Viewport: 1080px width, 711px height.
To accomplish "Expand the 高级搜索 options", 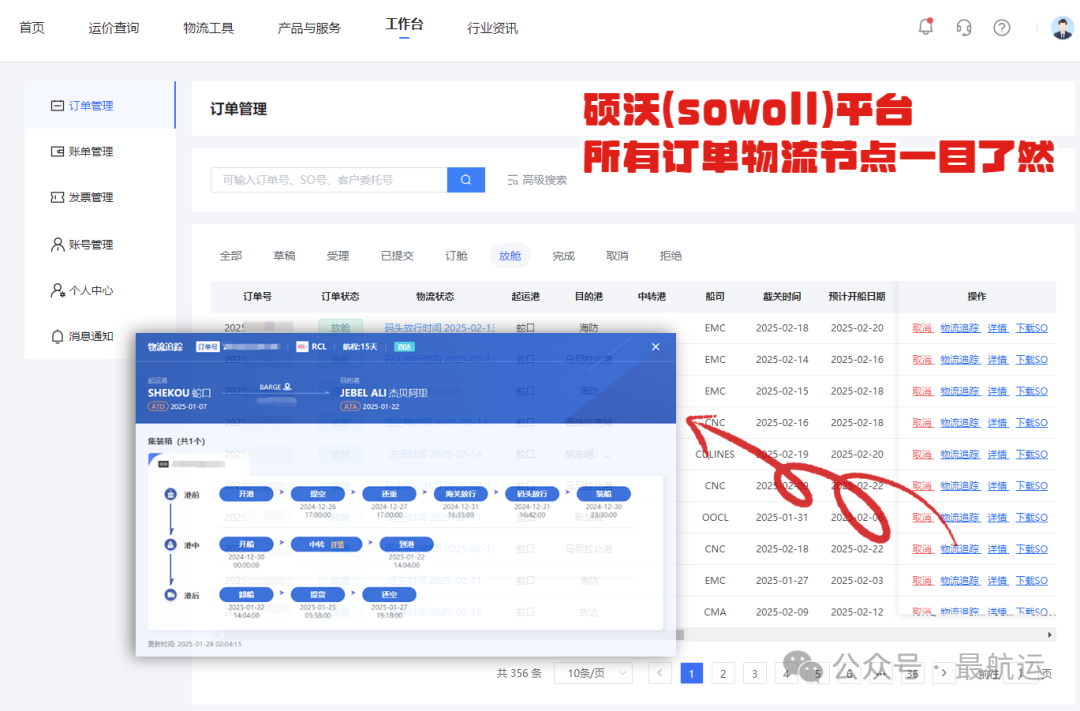I will [537, 180].
